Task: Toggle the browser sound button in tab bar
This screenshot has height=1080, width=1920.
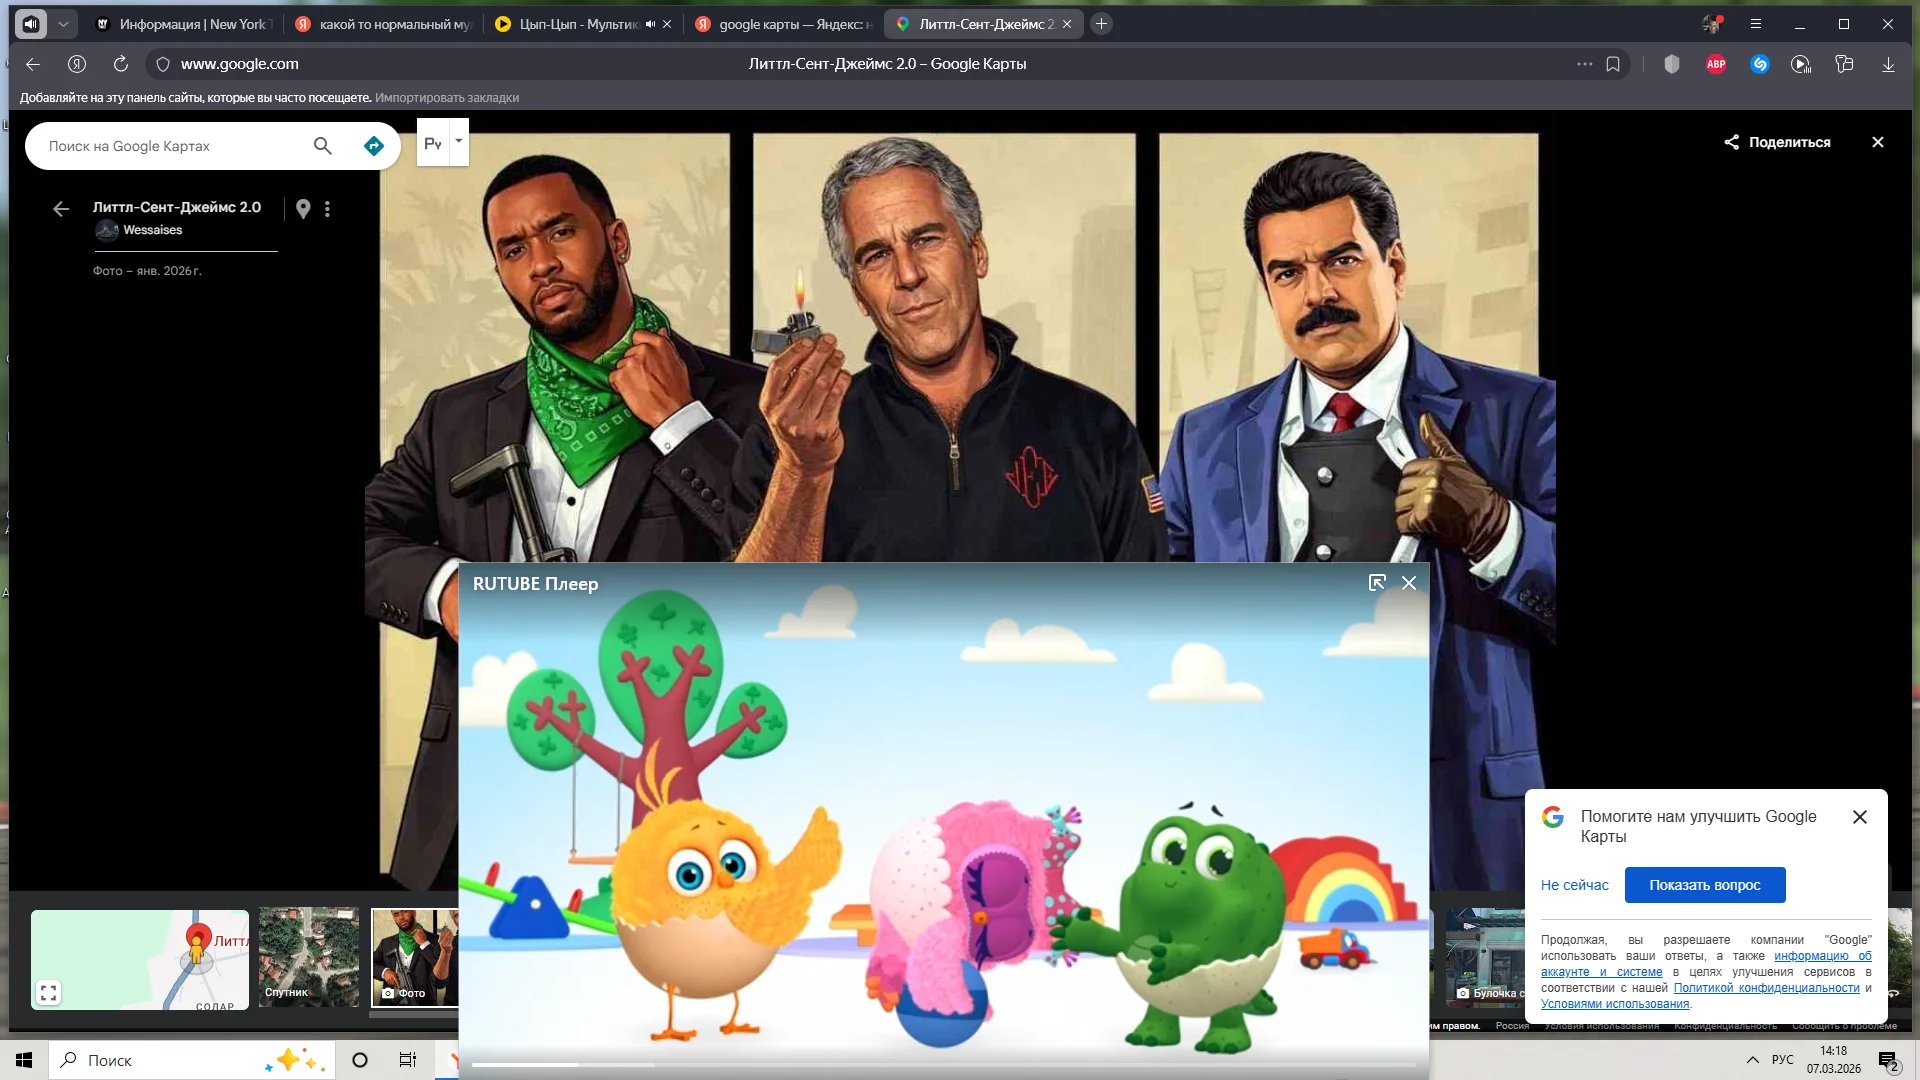Action: 31,24
